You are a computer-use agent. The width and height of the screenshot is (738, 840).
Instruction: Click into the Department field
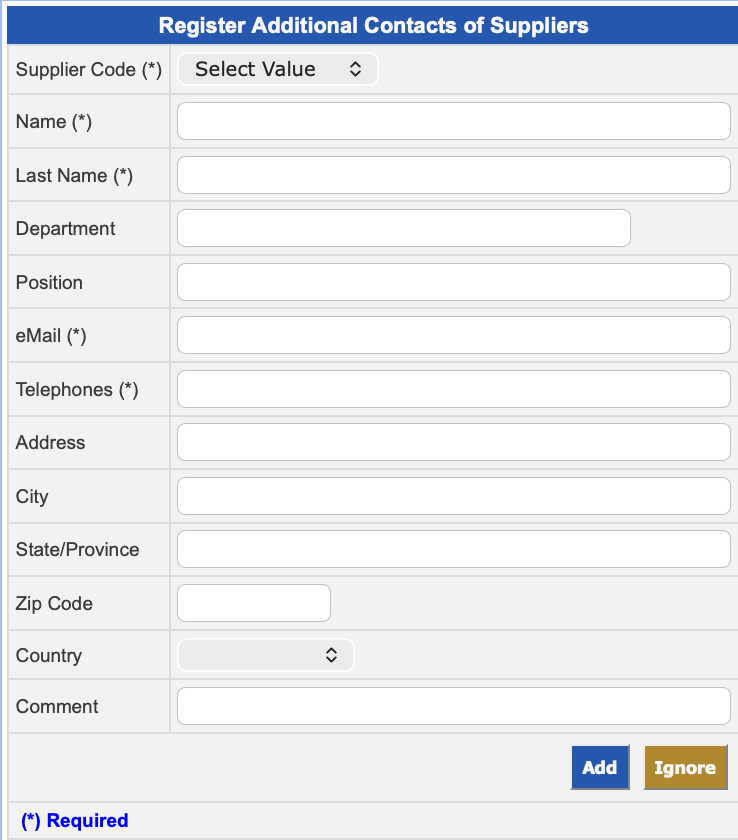click(403, 228)
